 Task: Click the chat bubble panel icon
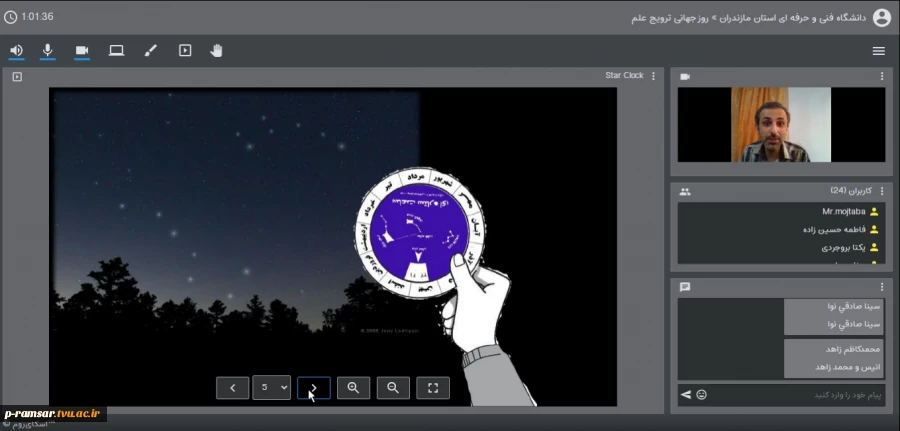click(685, 287)
